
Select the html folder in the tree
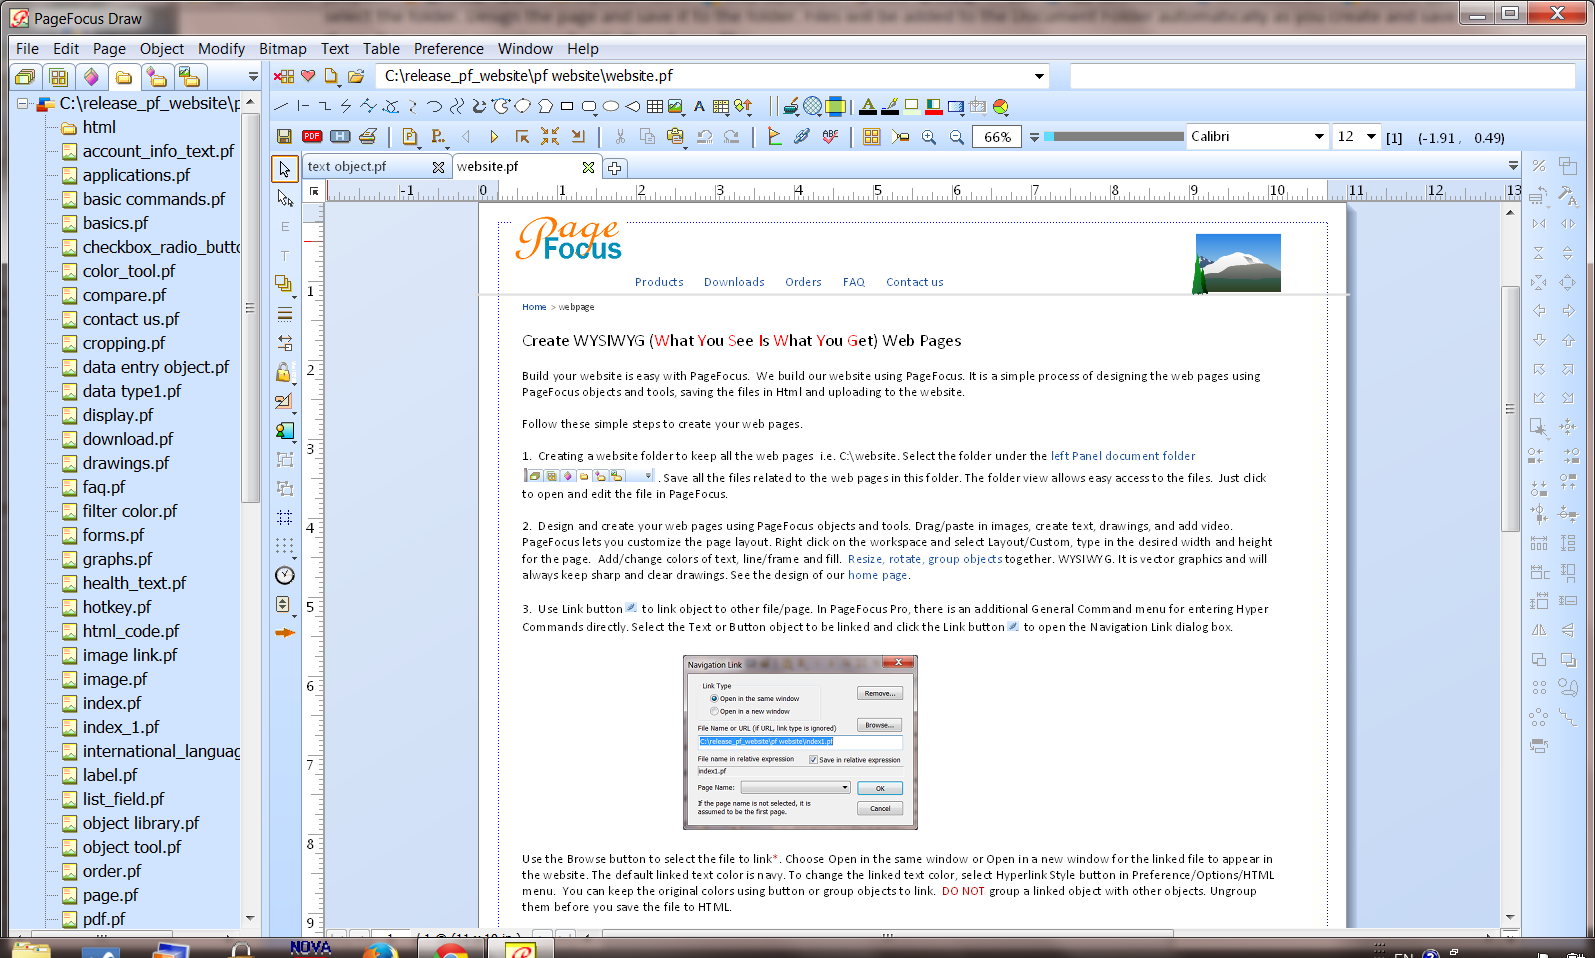tap(98, 127)
